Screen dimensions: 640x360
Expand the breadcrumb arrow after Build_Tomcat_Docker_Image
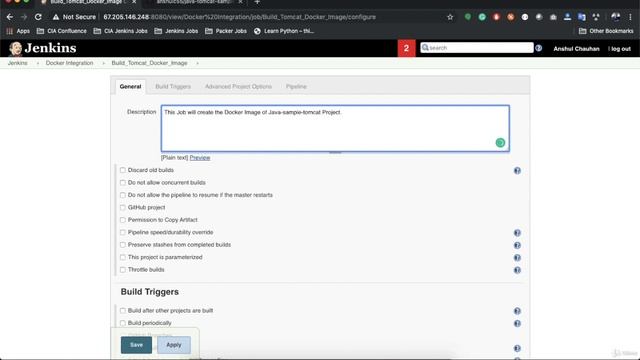[198, 63]
